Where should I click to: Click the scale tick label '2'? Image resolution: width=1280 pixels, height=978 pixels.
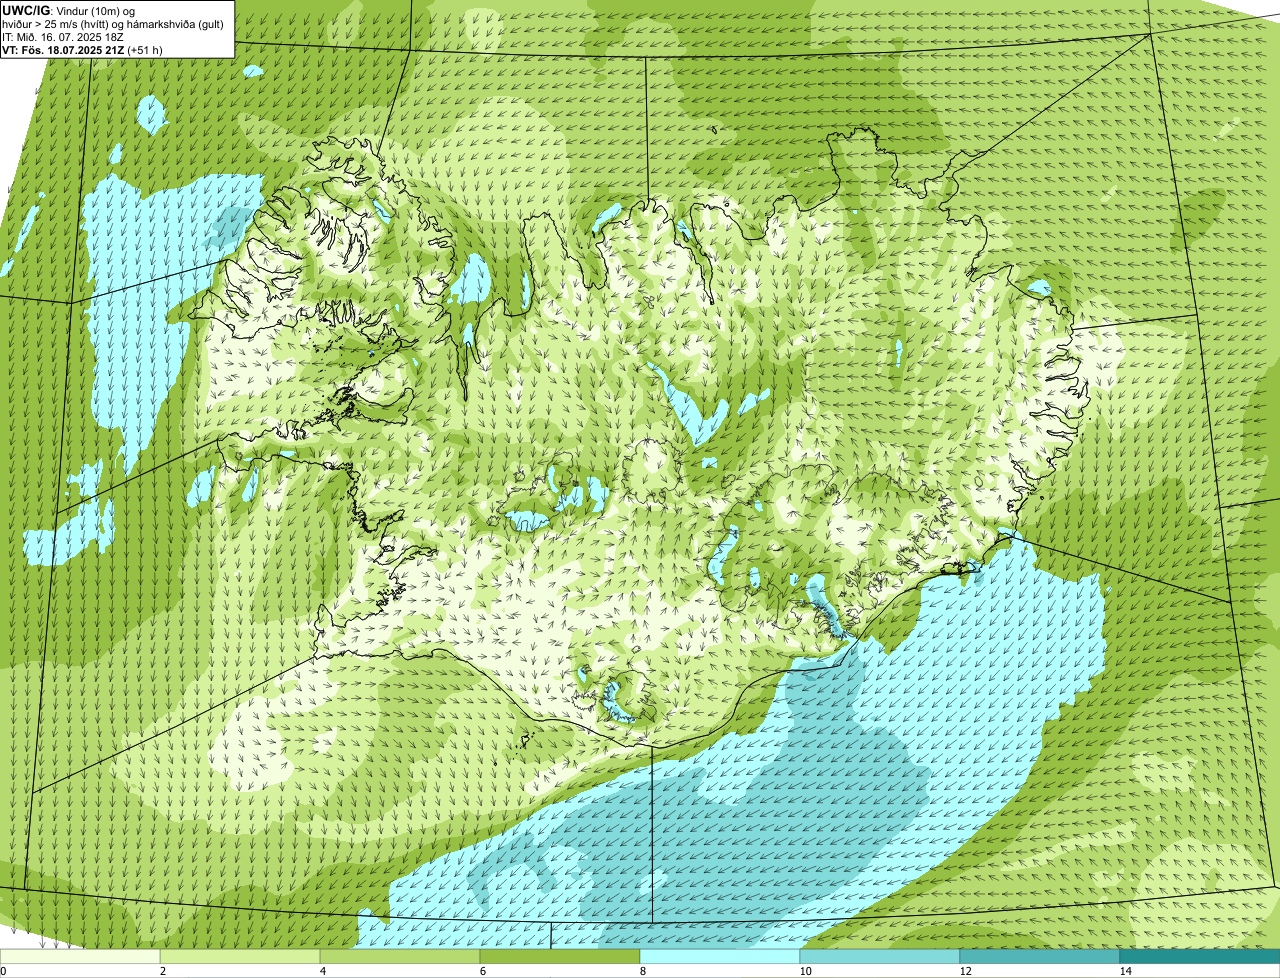[163, 971]
